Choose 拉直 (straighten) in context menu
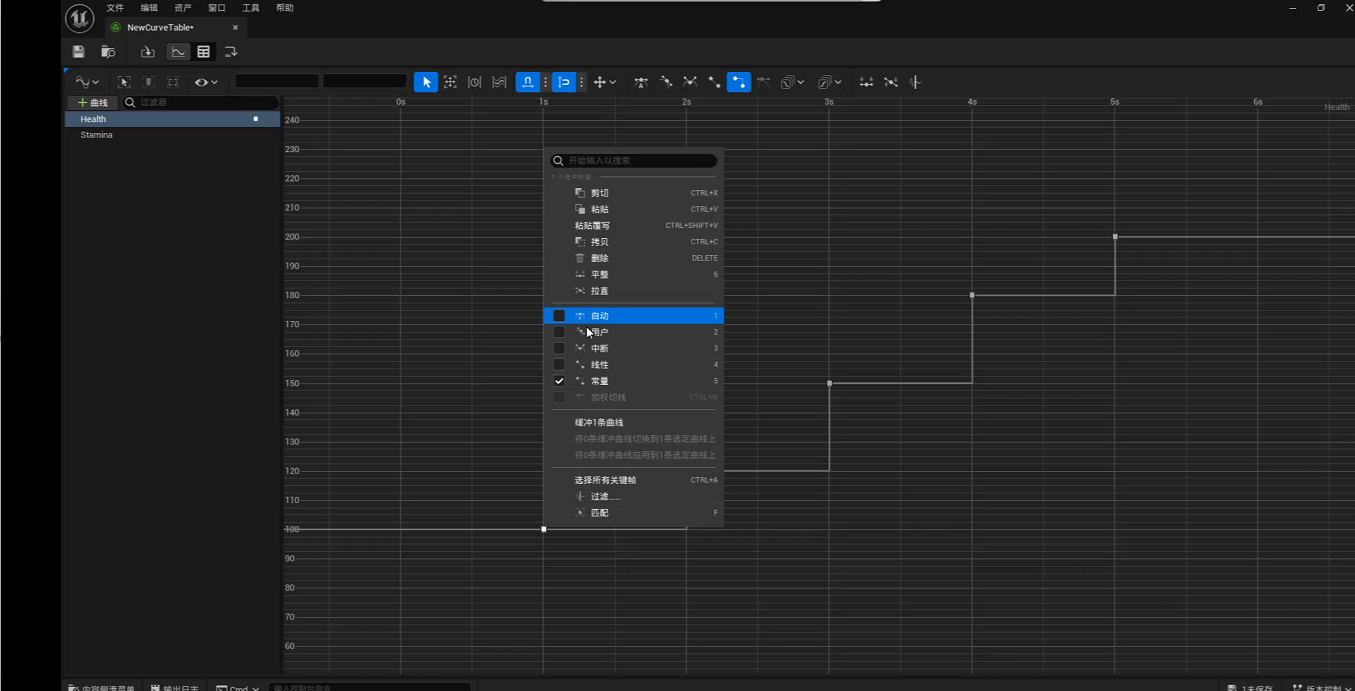The width and height of the screenshot is (1355, 691). click(634, 291)
